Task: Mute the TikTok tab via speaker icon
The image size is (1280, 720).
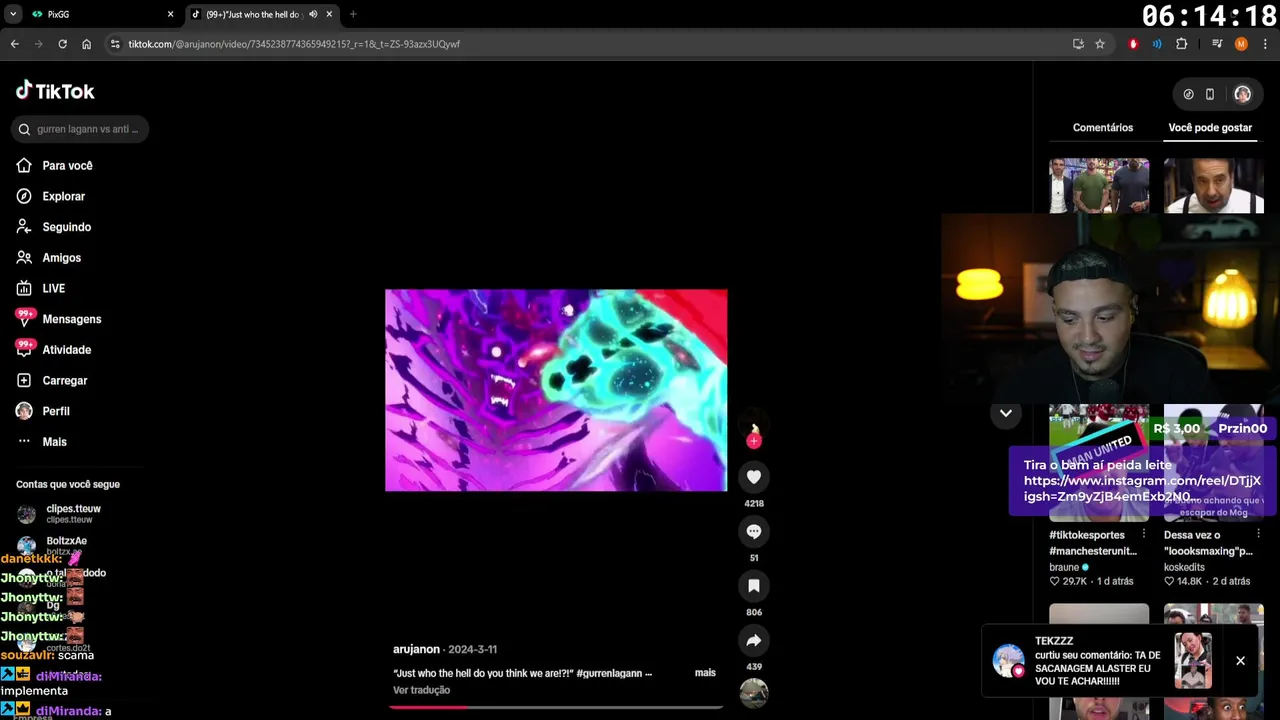Action: pos(313,14)
